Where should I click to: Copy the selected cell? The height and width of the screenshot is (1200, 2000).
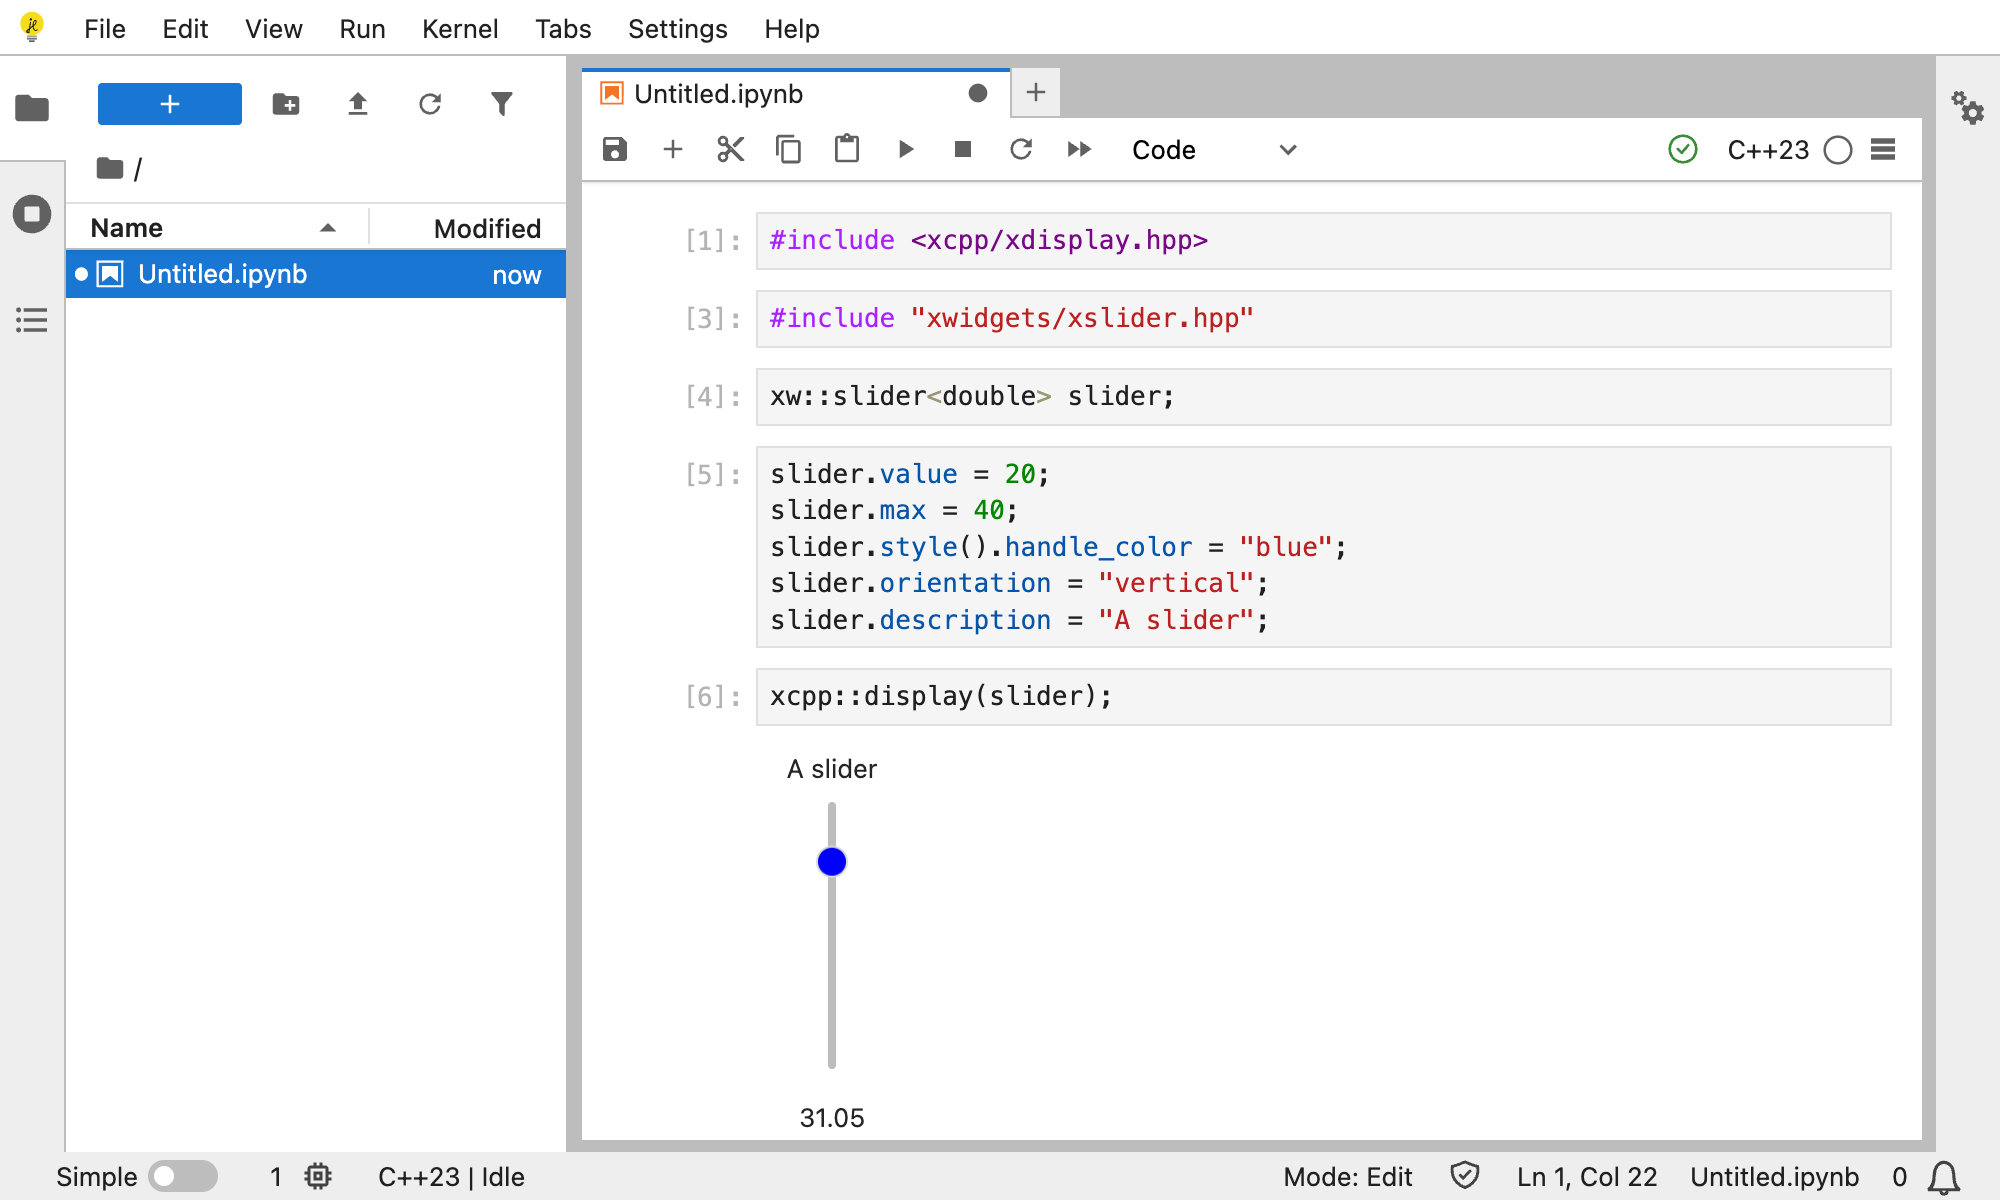pos(789,149)
